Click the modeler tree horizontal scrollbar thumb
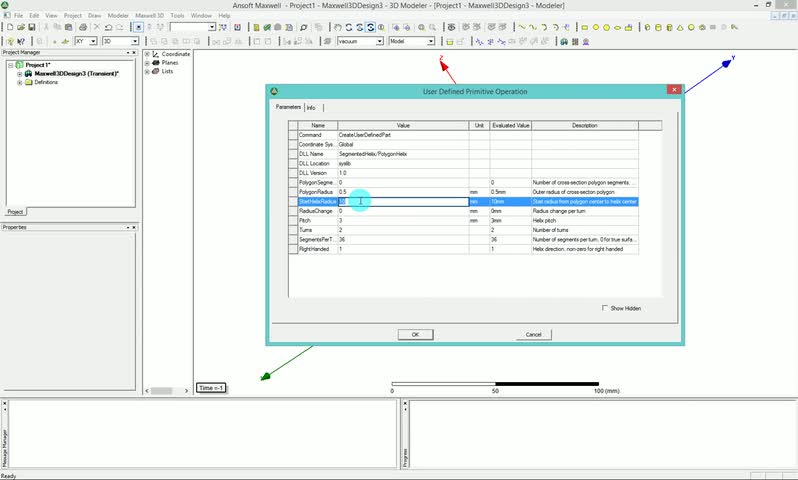Screen dimensions: 798x480 (x=161, y=391)
